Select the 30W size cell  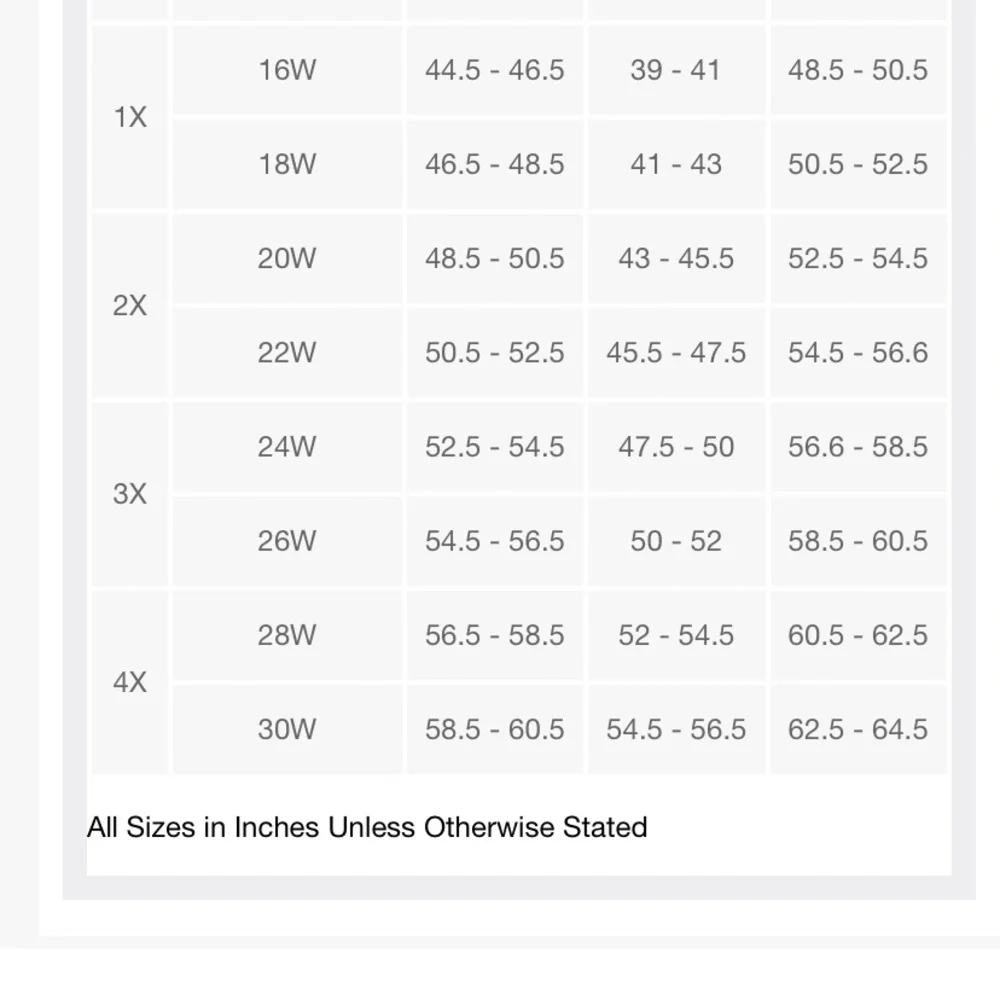tap(287, 729)
